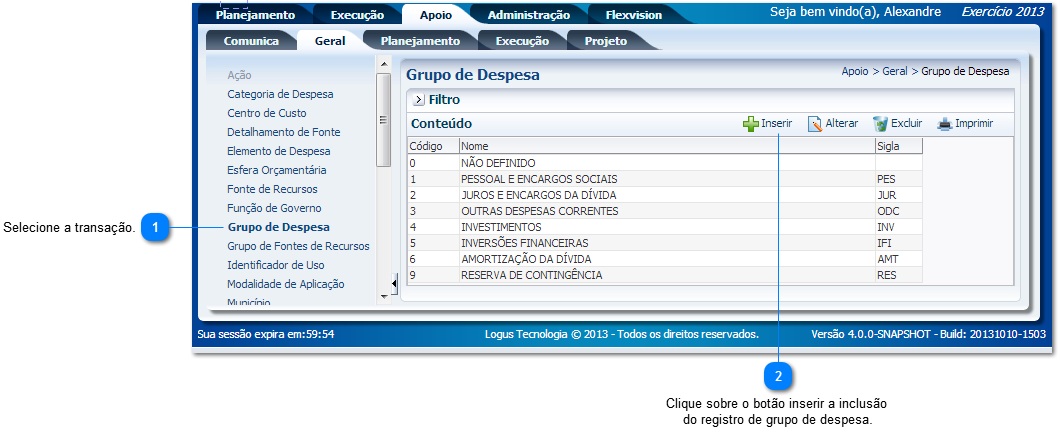Viewport: 1061px width, 433px height.
Task: Open the Flexvision tab
Action: pyautogui.click(x=633, y=15)
